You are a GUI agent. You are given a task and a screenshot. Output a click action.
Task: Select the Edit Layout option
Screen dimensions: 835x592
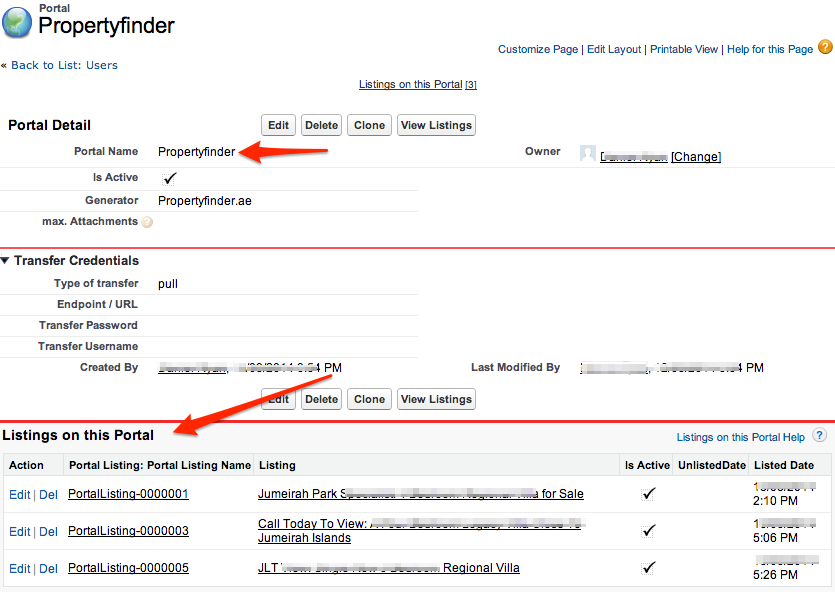point(613,48)
